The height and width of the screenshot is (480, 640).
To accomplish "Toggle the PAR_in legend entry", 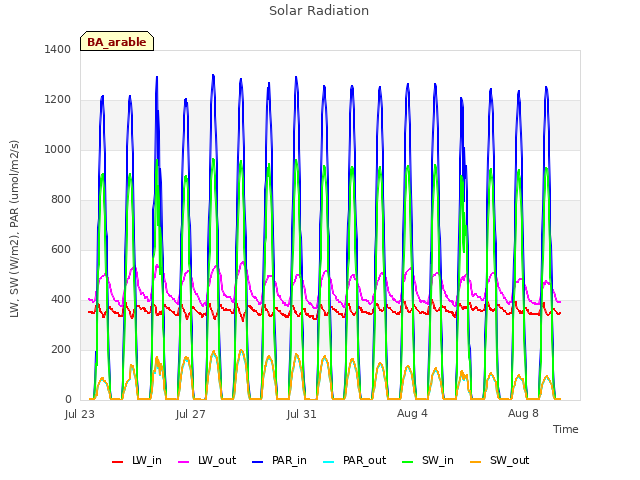I will pyautogui.click(x=280, y=461).
